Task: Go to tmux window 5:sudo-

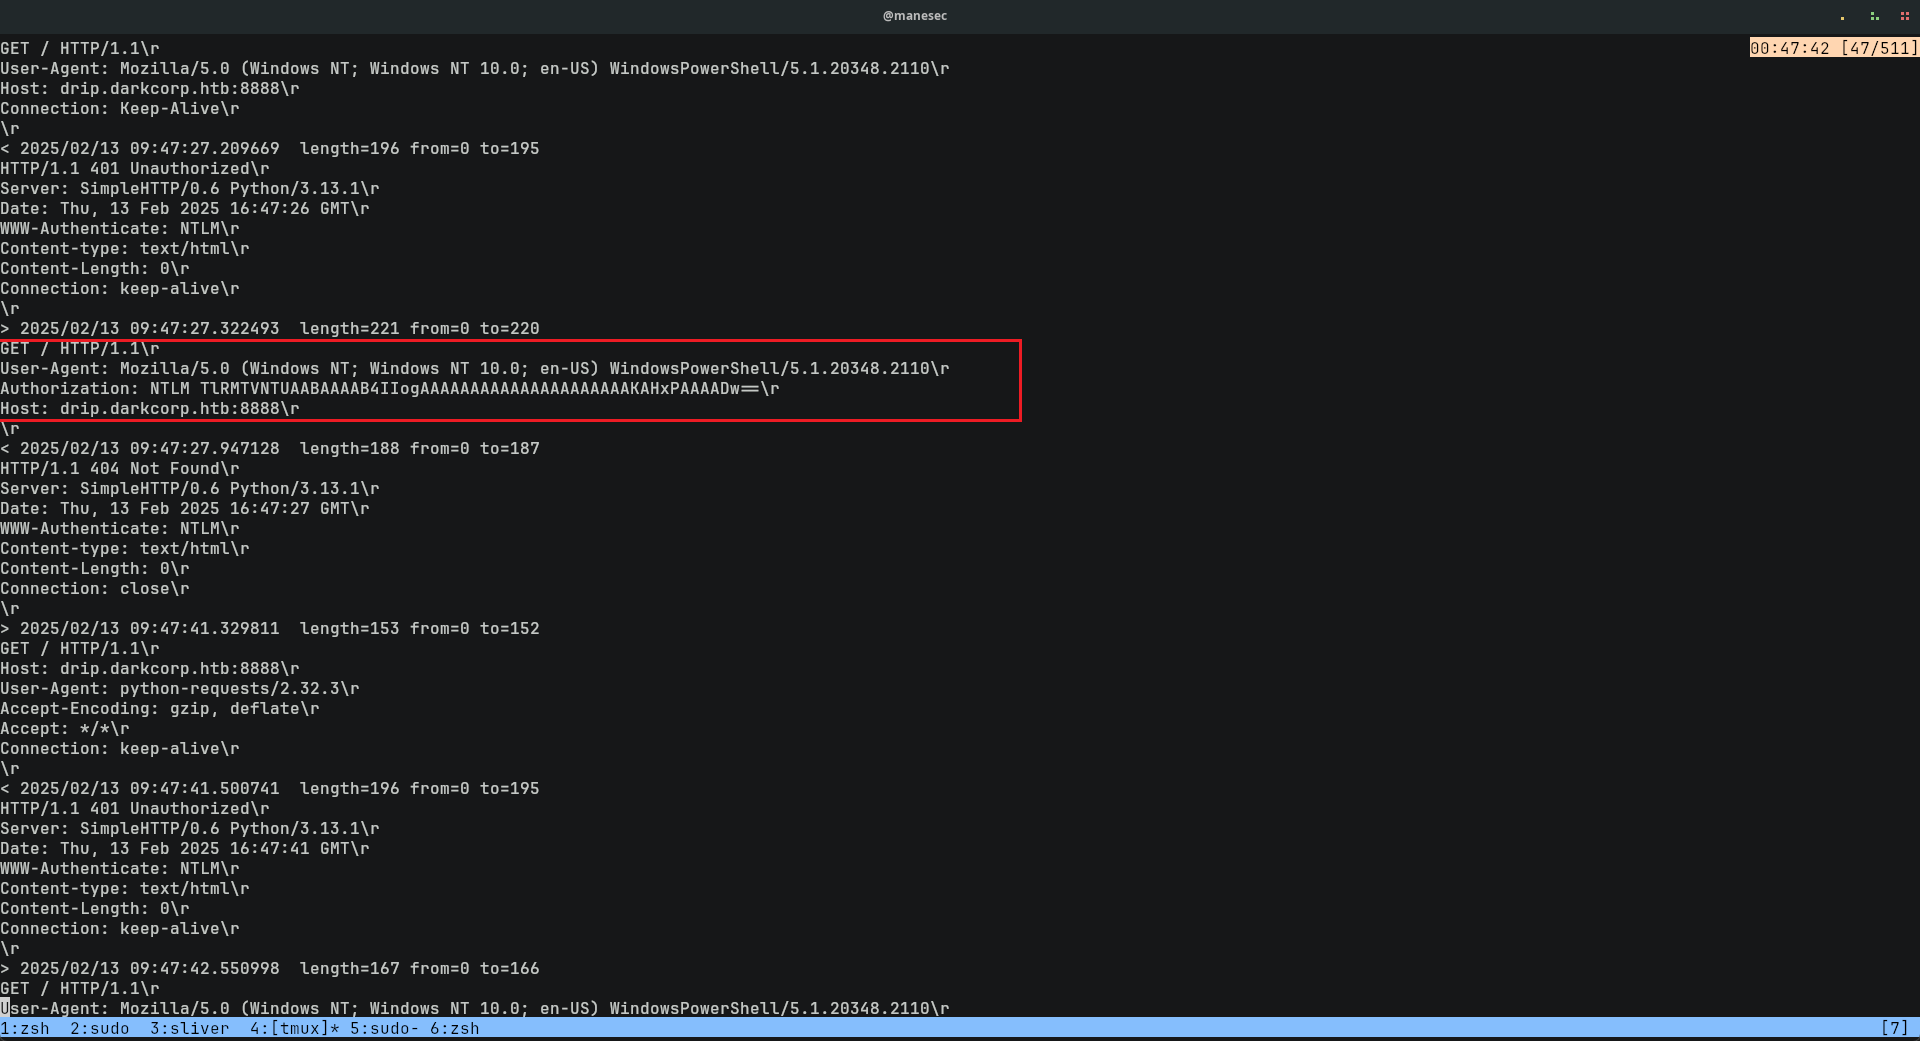Action: pyautogui.click(x=384, y=1028)
